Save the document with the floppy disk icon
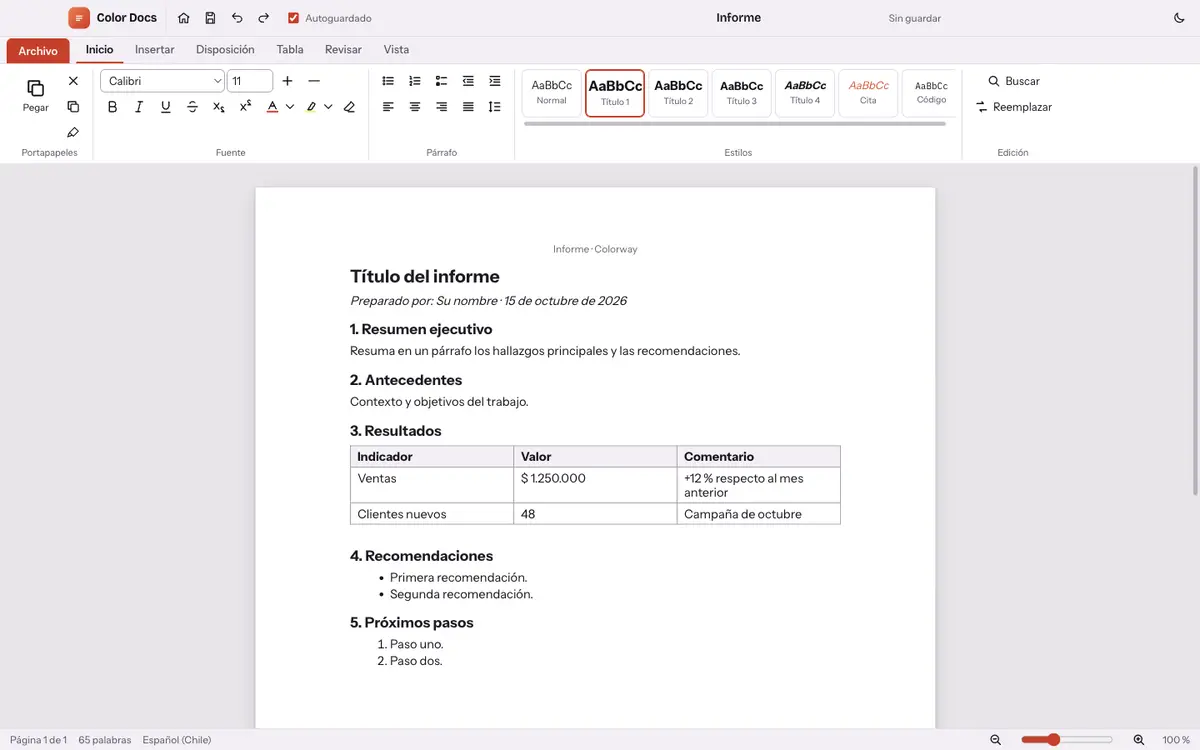 click(x=210, y=18)
